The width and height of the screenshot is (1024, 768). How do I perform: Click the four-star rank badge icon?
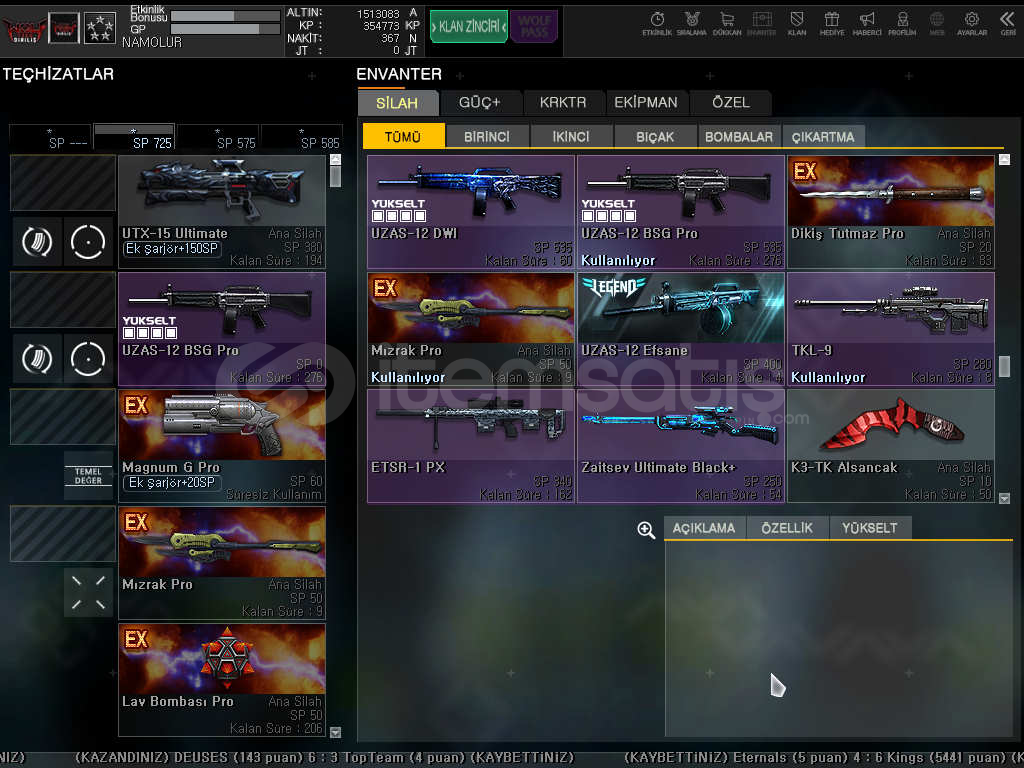pyautogui.click(x=100, y=28)
